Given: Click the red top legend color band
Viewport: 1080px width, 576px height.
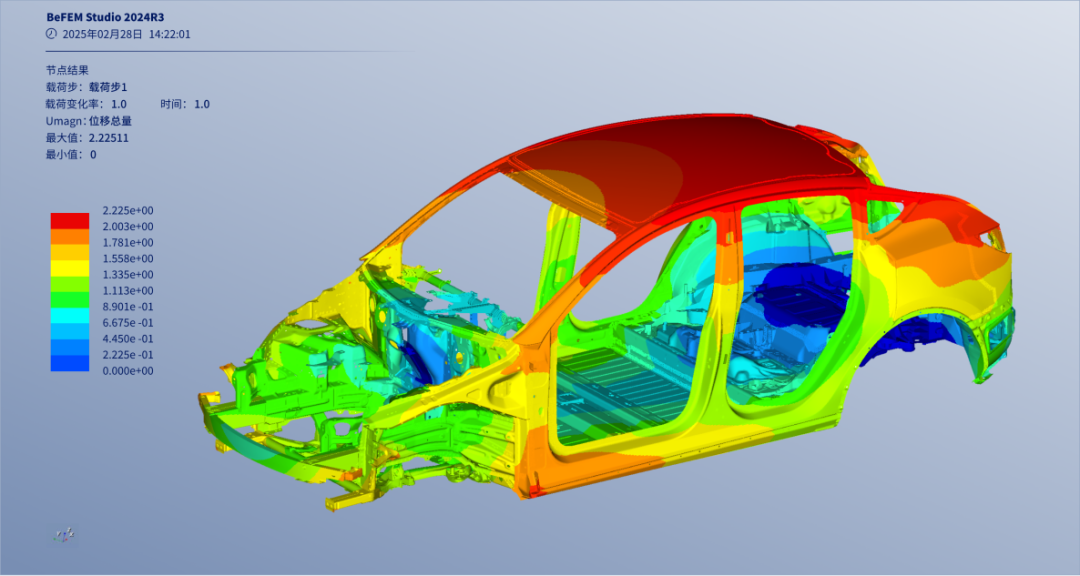Looking at the screenshot, I should [70, 219].
